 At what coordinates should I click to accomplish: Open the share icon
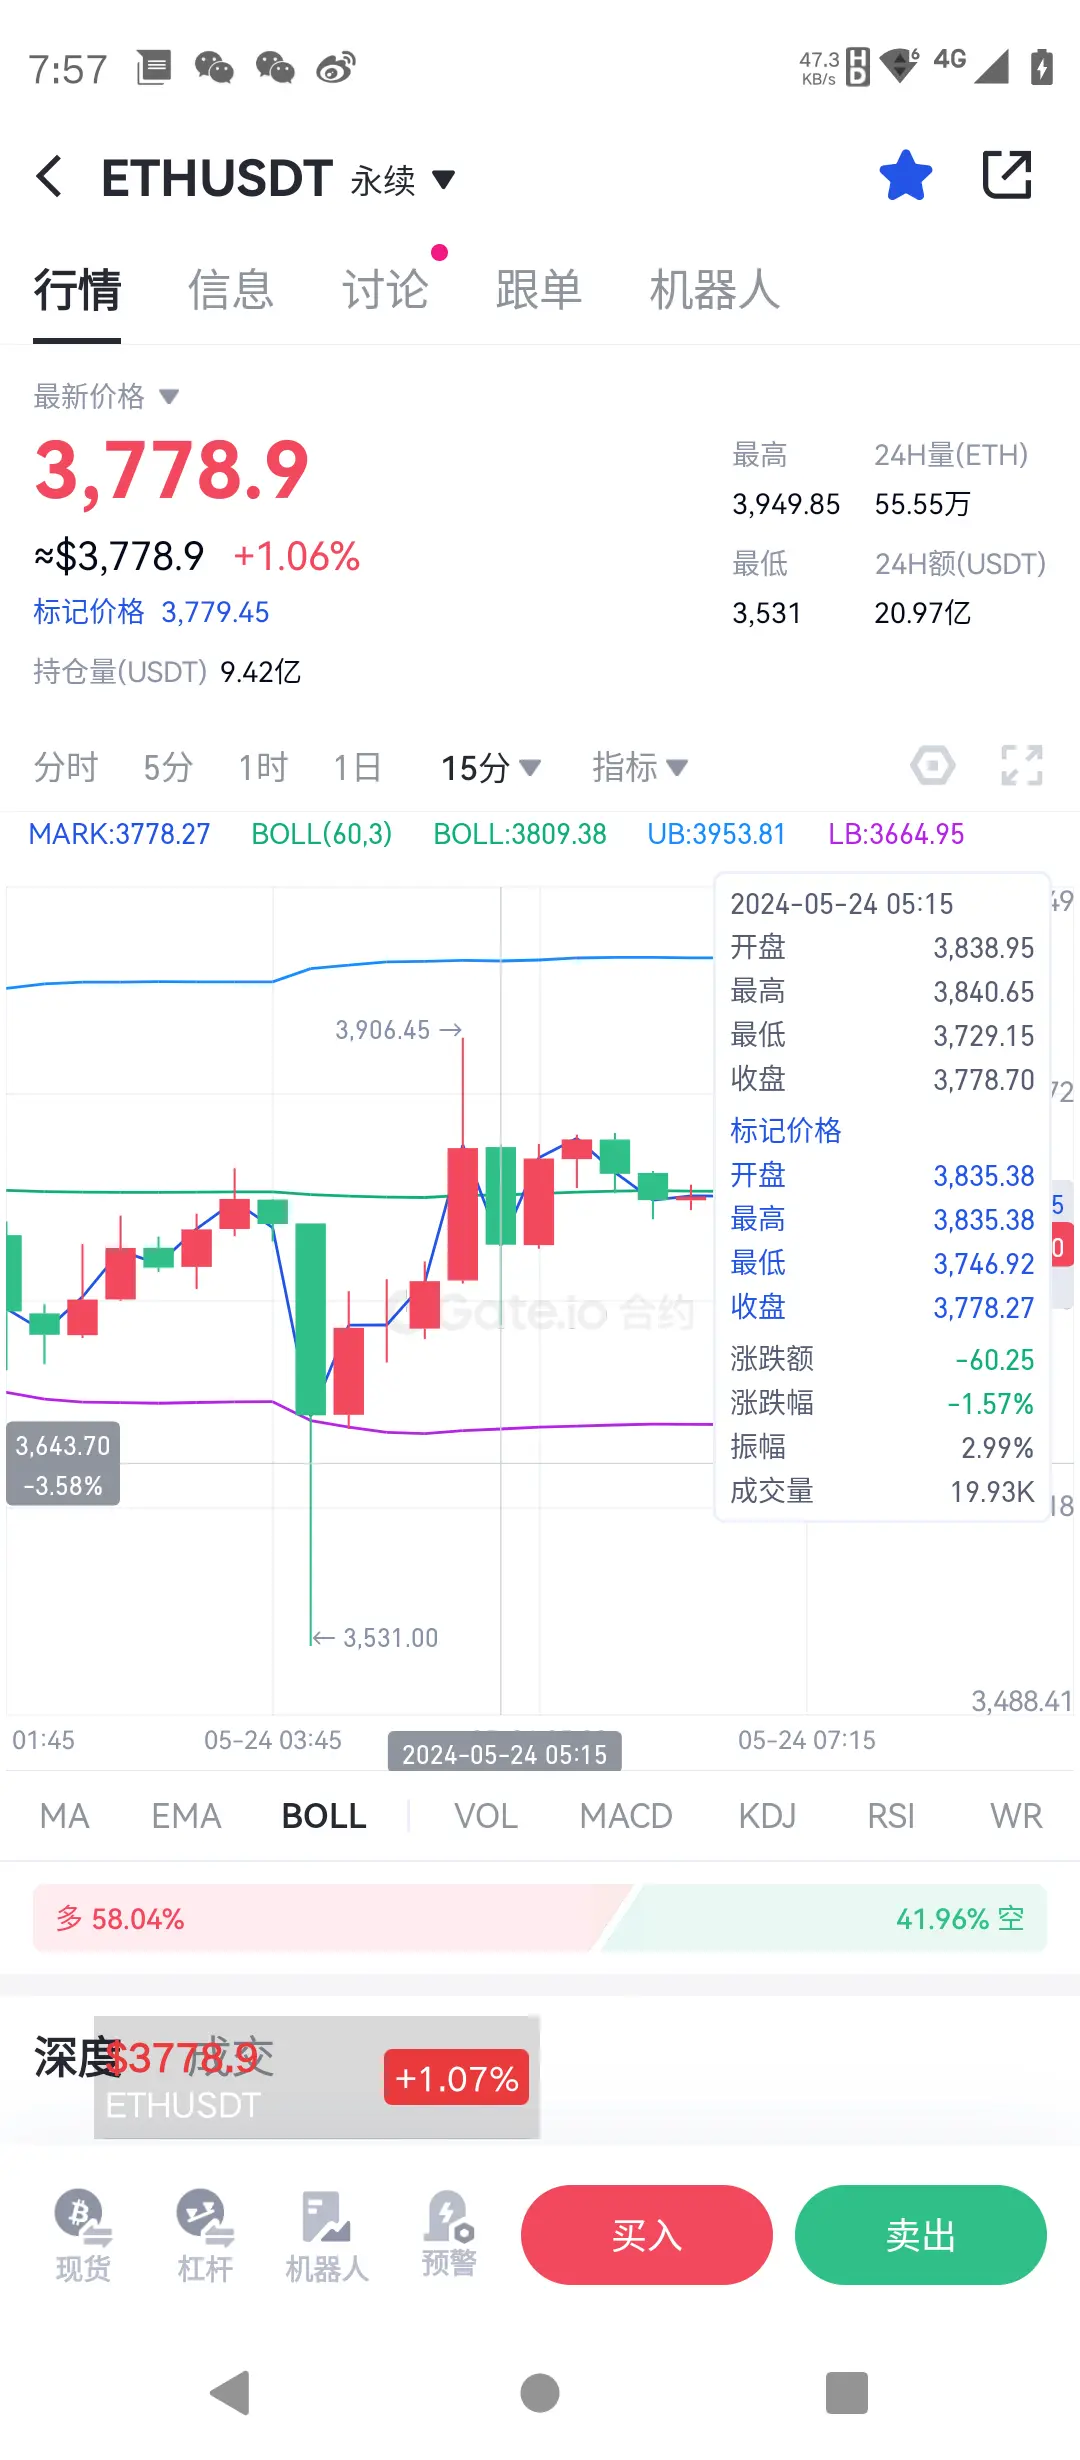(1006, 176)
